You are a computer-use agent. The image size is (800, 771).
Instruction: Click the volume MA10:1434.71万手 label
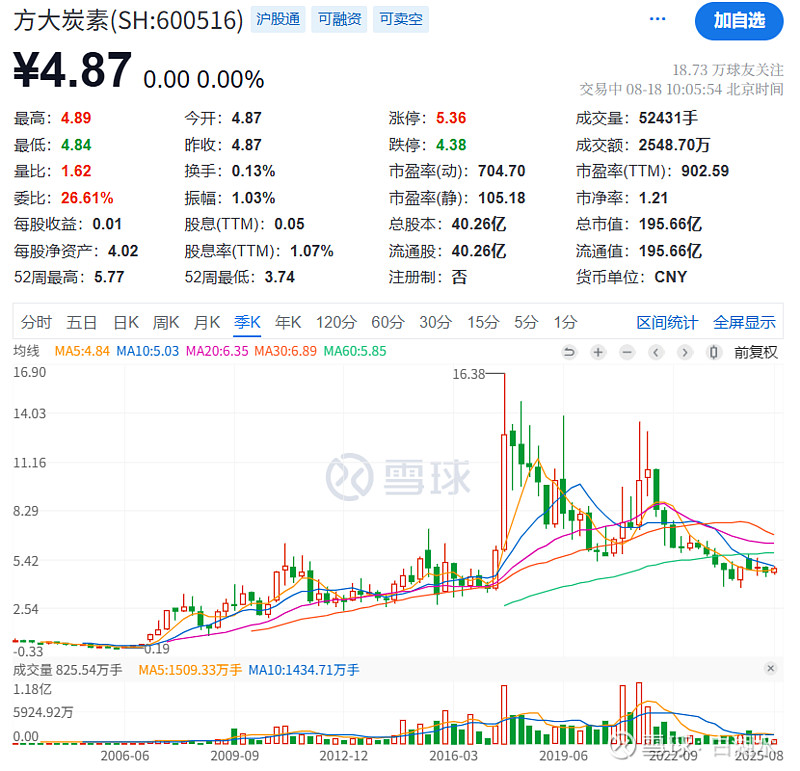tap(304, 669)
